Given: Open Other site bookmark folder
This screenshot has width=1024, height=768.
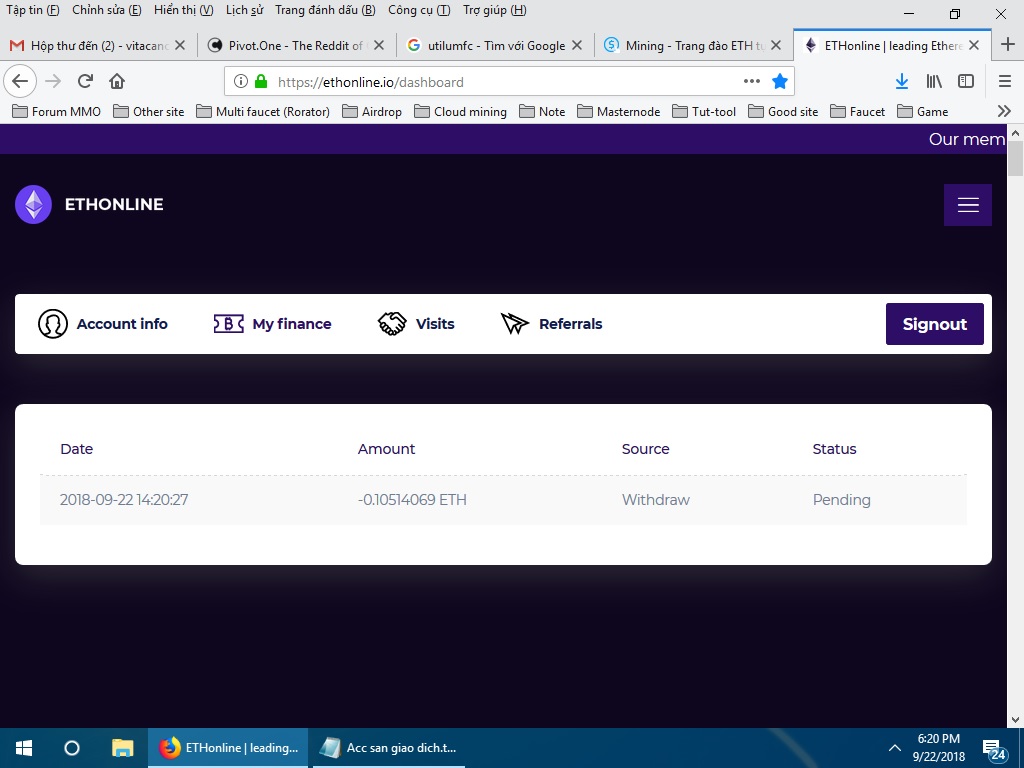Looking at the screenshot, I should pos(148,112).
